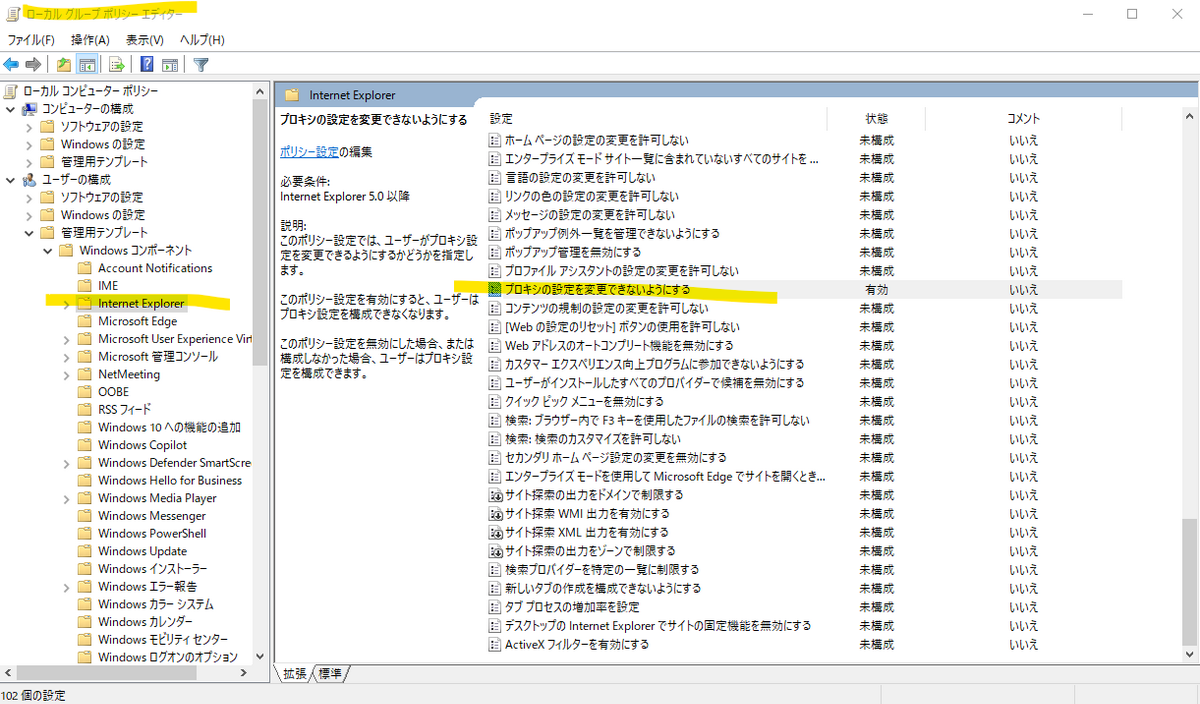
Task: Sort by the コメント column header
Action: pos(1023,118)
